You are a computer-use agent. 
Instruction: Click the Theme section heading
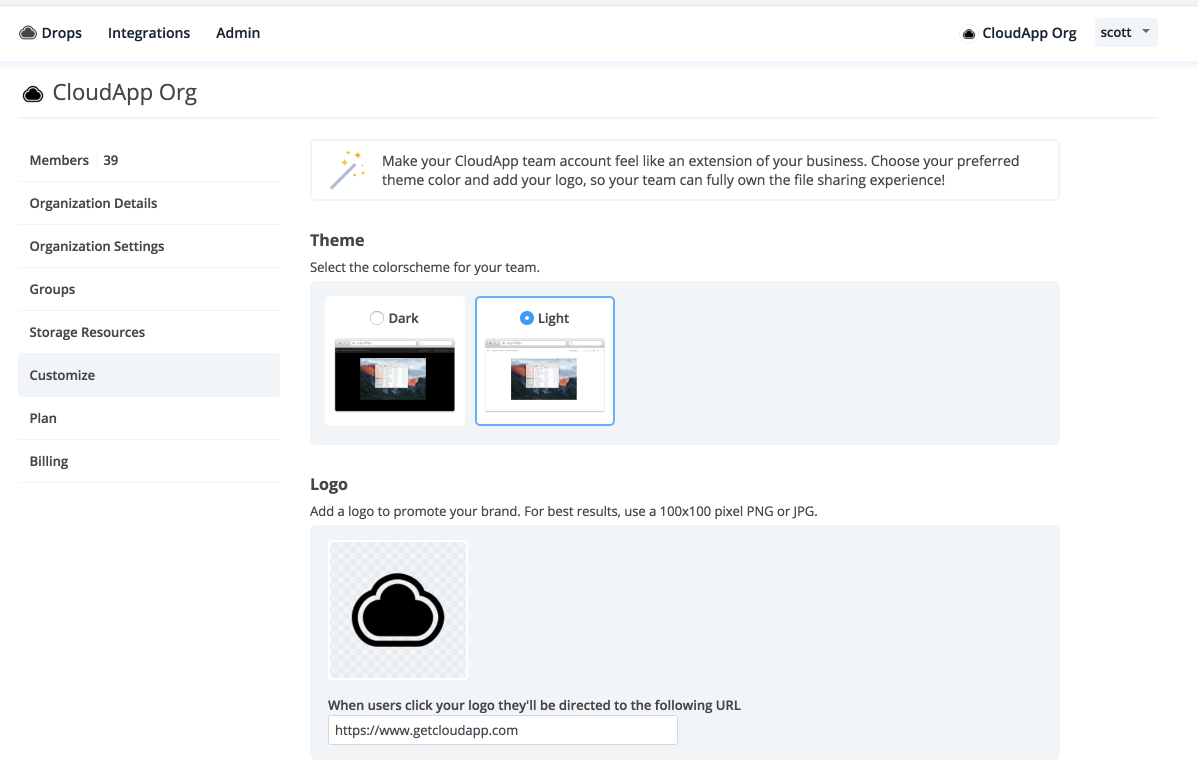(x=337, y=240)
